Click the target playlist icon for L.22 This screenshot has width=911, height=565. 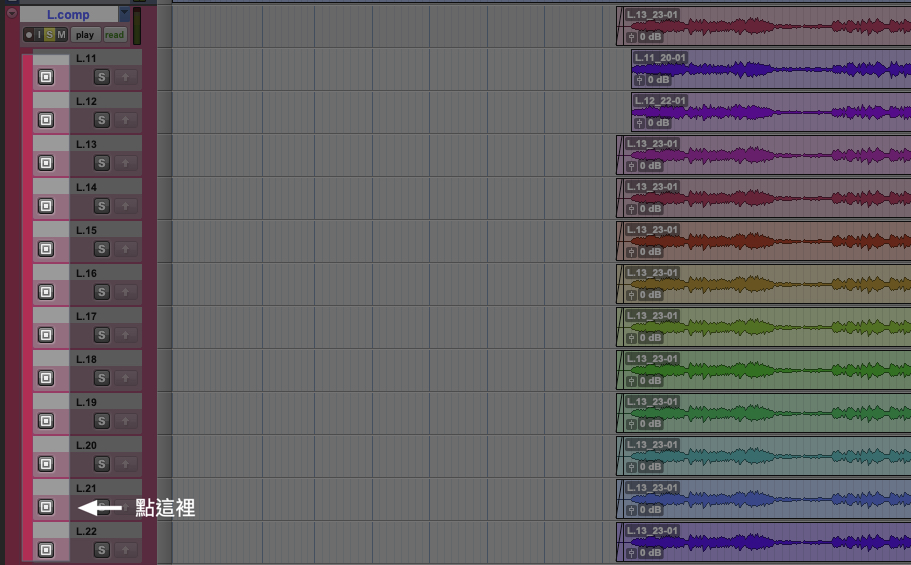pos(45,550)
